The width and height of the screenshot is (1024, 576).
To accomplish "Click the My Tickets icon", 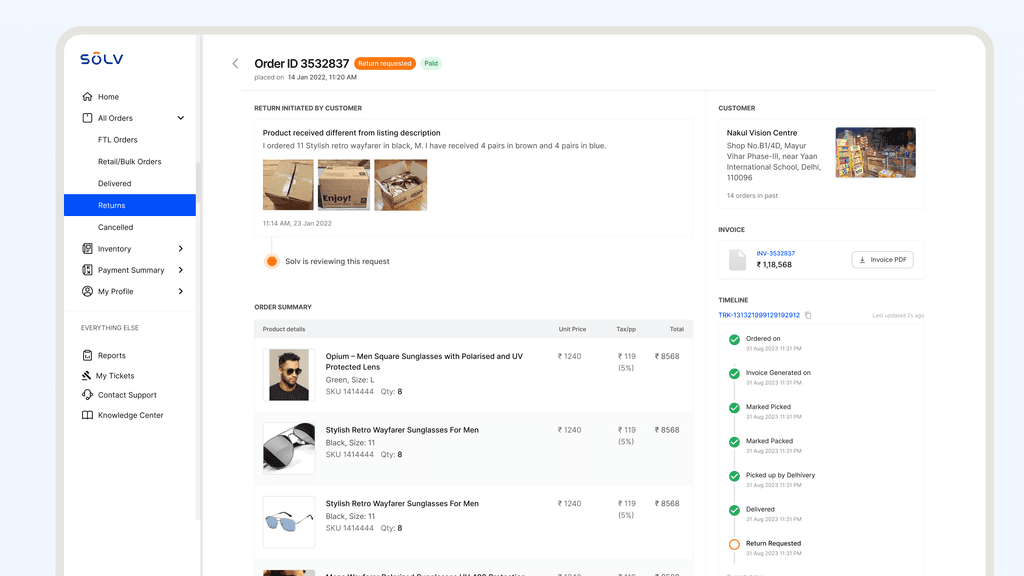I will click(x=86, y=376).
